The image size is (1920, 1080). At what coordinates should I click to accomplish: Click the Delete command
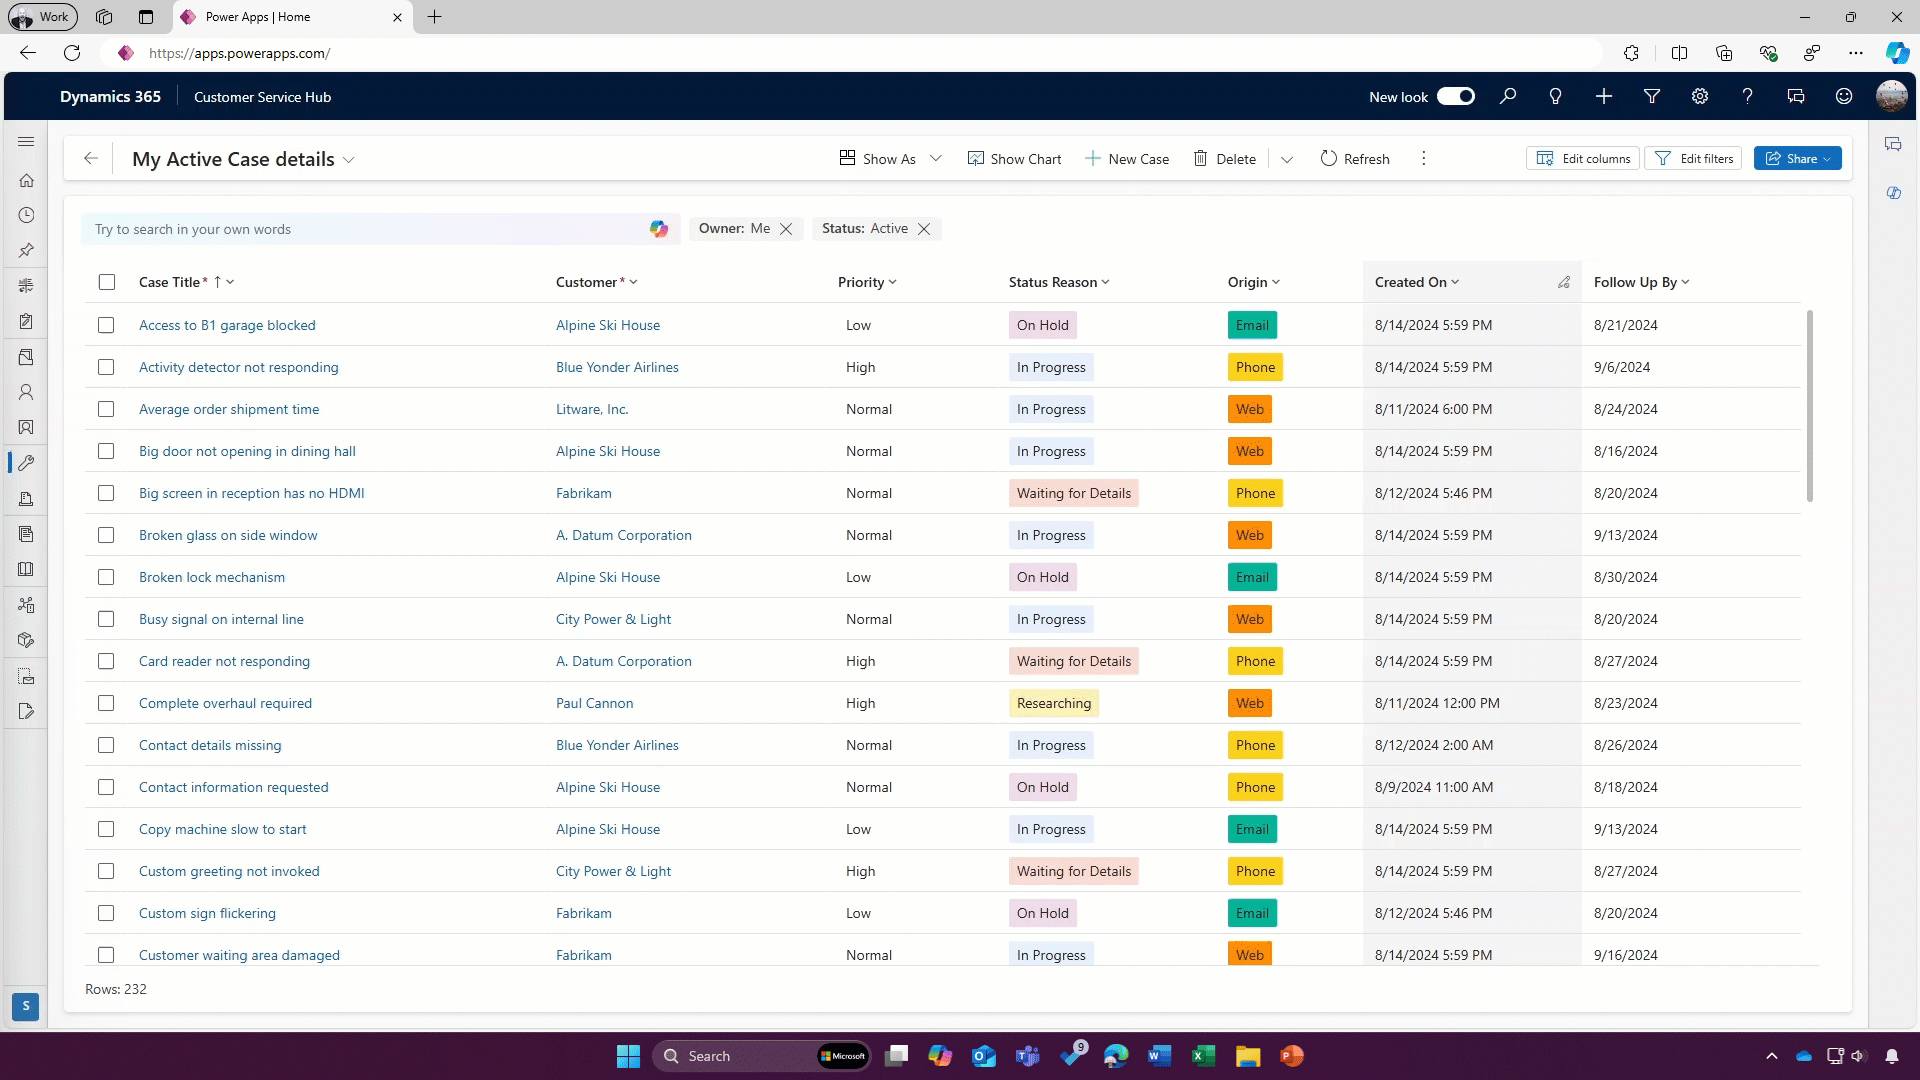1225,158
